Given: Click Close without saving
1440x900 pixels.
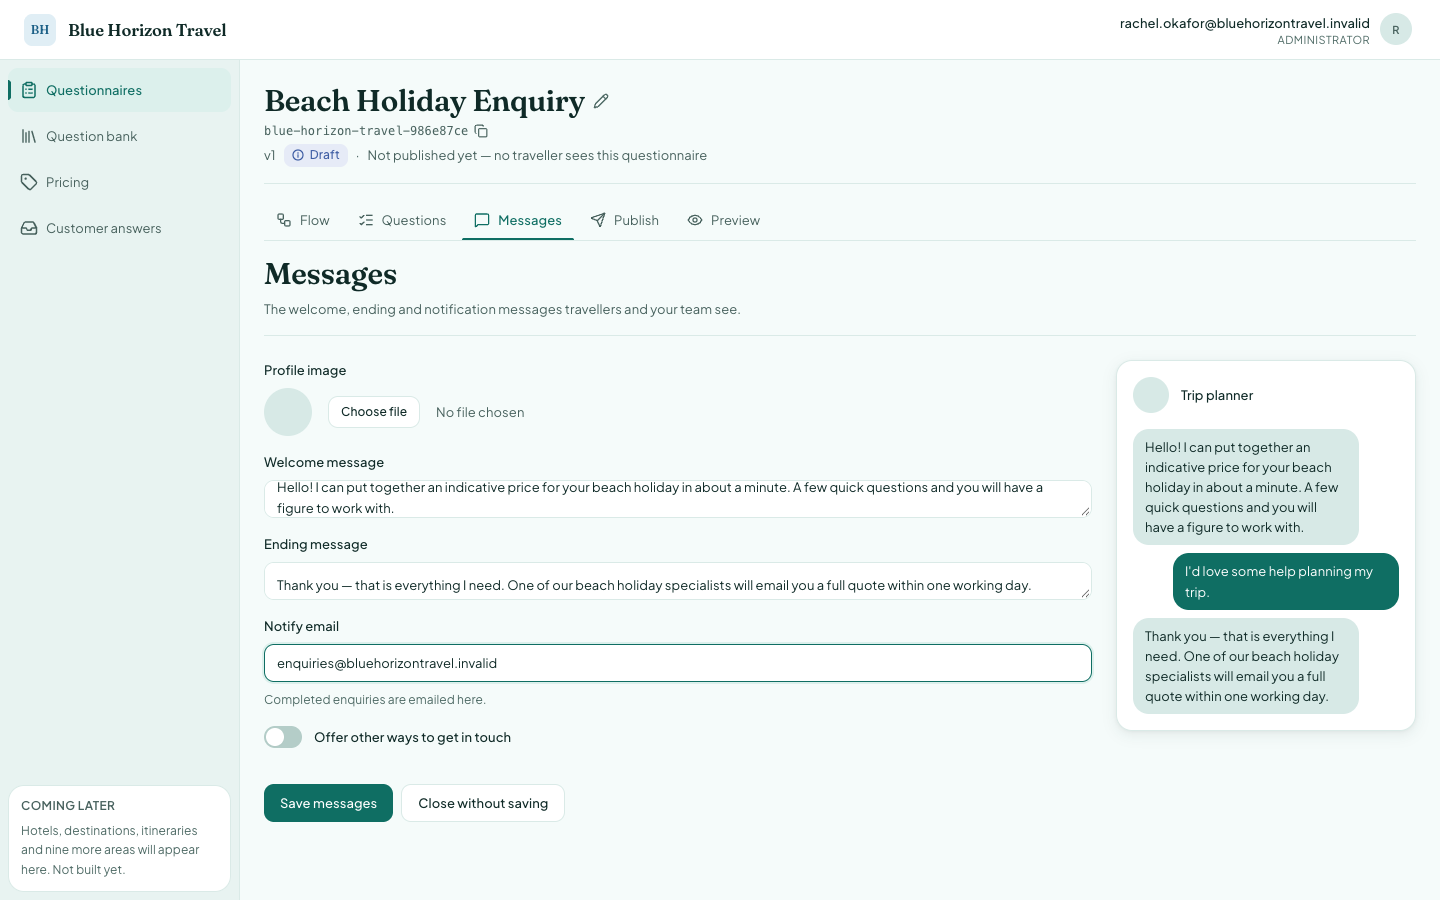Looking at the screenshot, I should pos(483,803).
